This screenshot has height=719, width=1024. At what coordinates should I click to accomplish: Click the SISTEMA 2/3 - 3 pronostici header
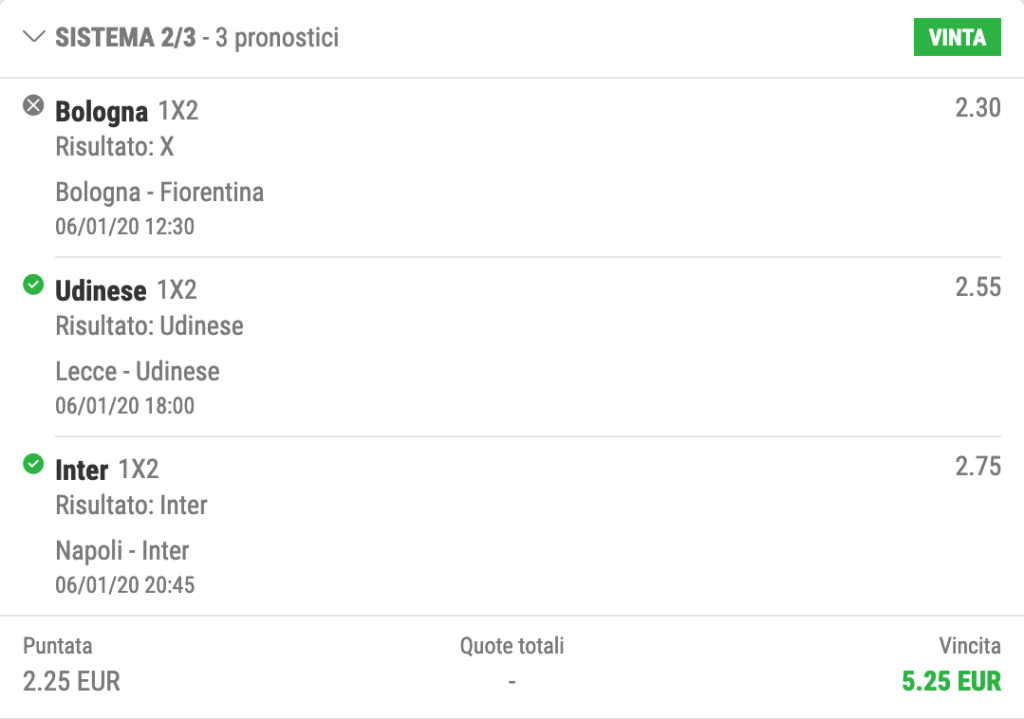coord(197,38)
